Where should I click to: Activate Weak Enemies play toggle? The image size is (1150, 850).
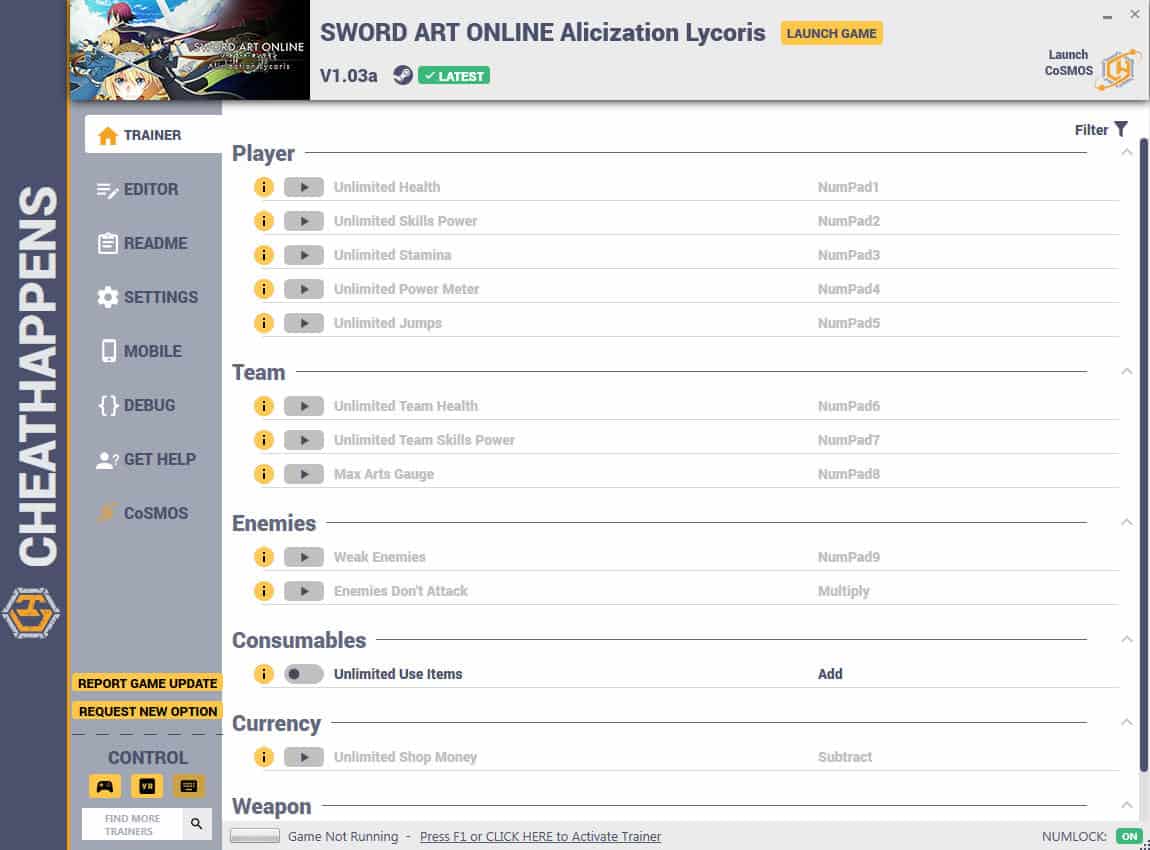pos(304,557)
